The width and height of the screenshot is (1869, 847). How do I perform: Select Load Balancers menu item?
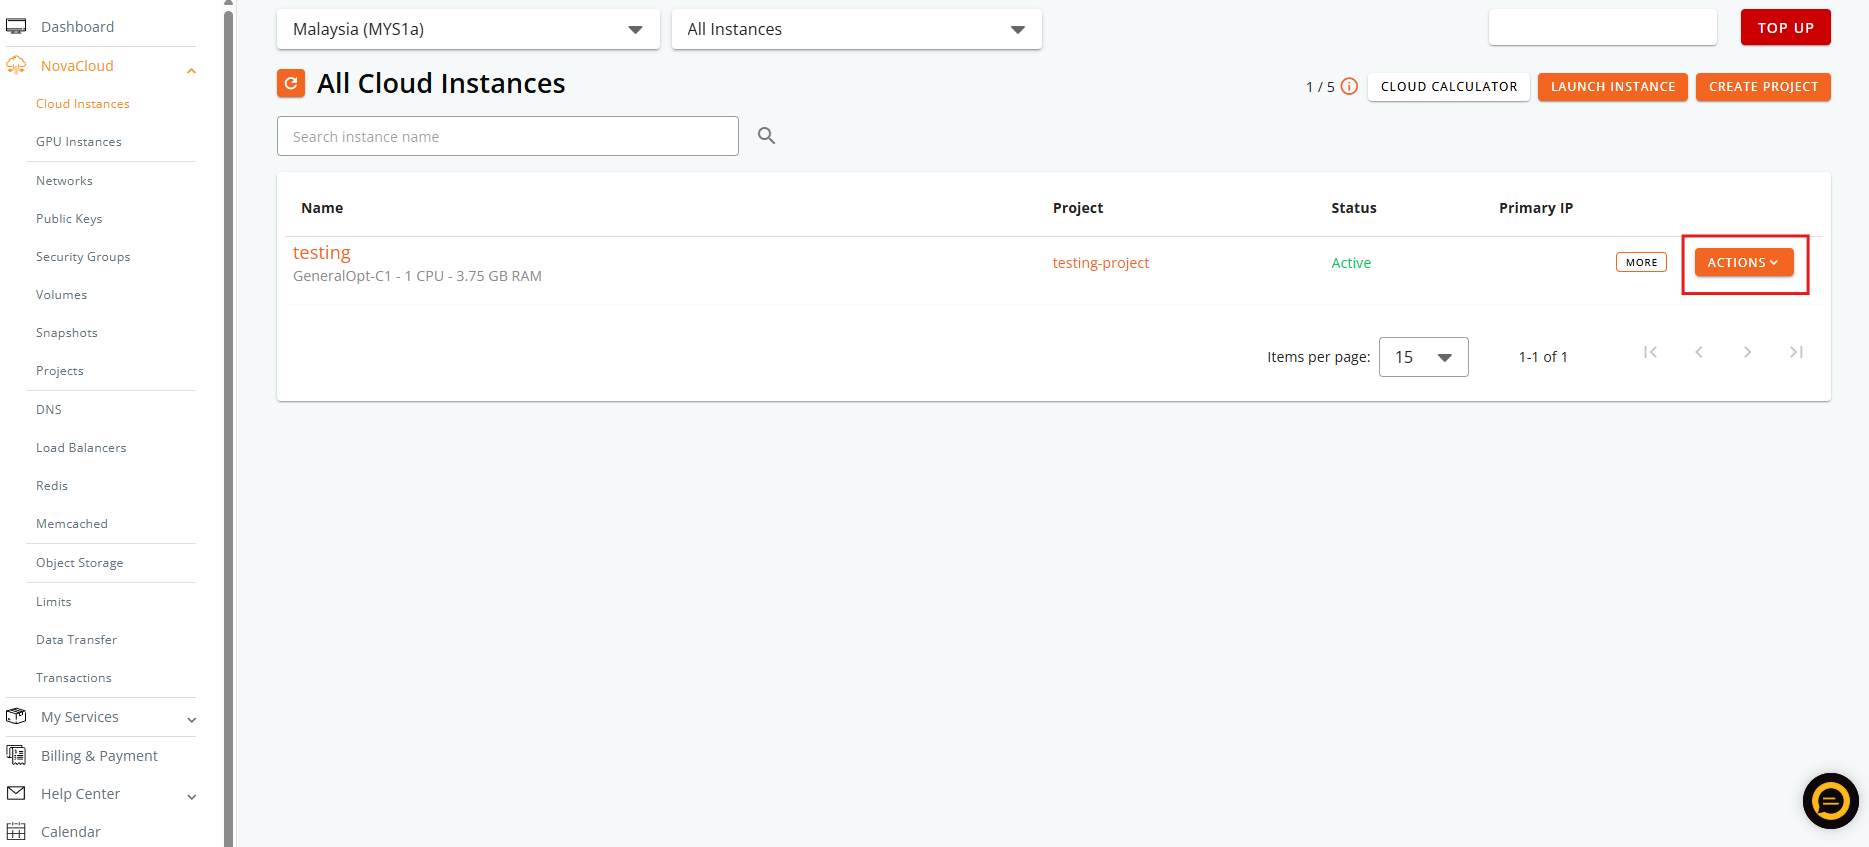click(81, 448)
